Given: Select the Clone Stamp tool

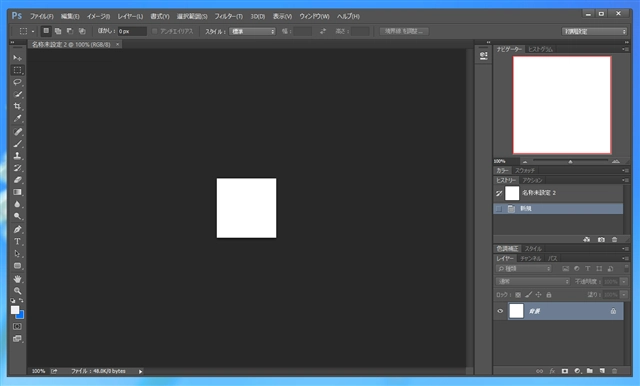Looking at the screenshot, I should pyautogui.click(x=17, y=155).
